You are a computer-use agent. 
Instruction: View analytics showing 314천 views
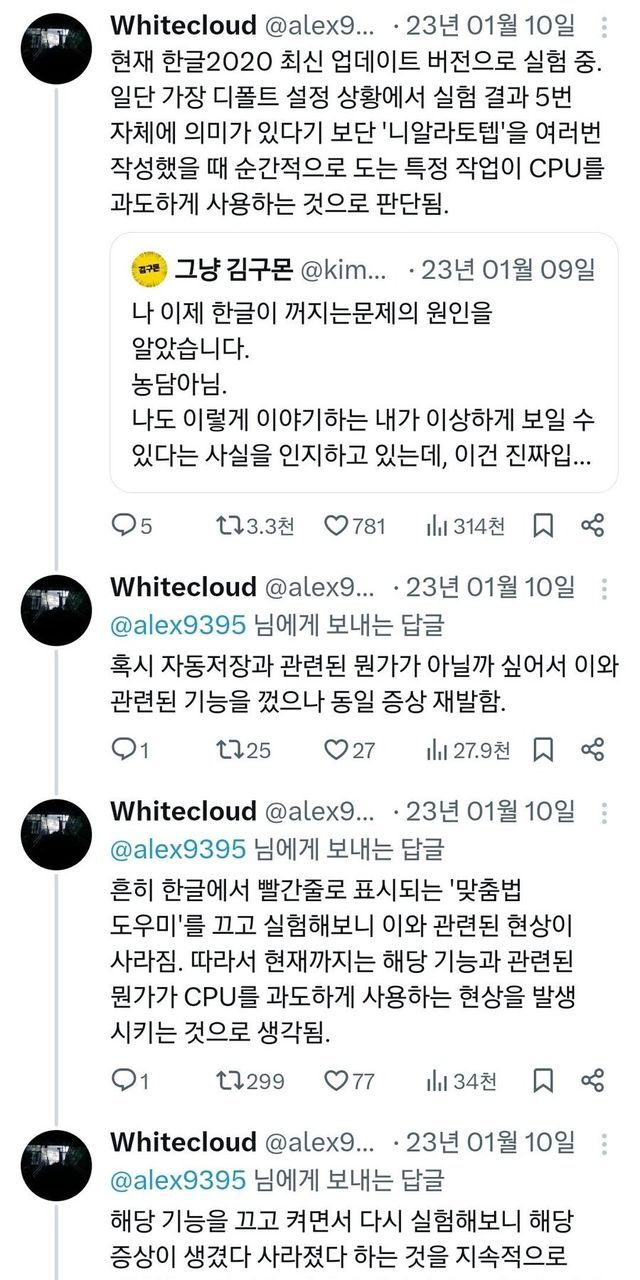pyautogui.click(x=437, y=525)
